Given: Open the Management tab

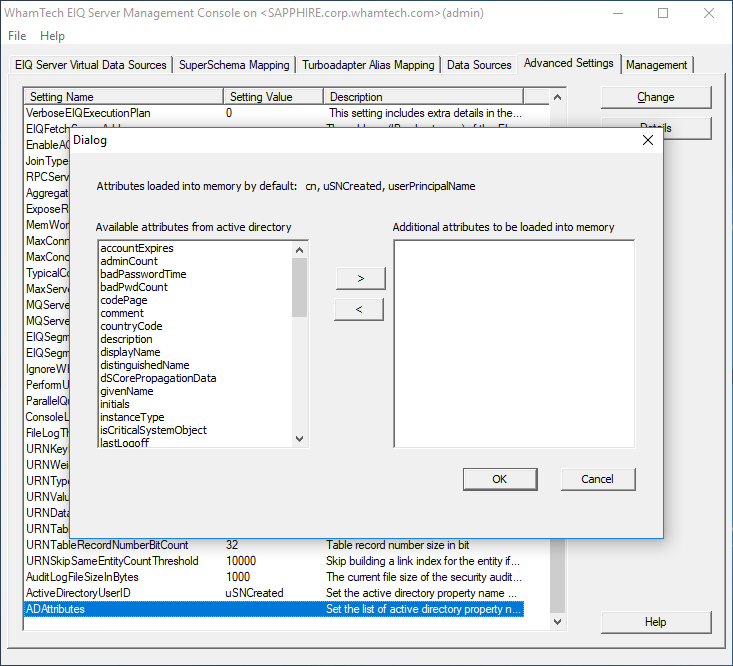Looking at the screenshot, I should 656,65.
